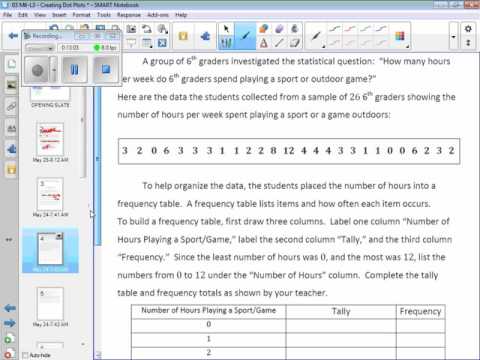The image size is (480, 360).
Task: Open the Add-ons puzzle piece in toolbar
Action: (205, 36)
